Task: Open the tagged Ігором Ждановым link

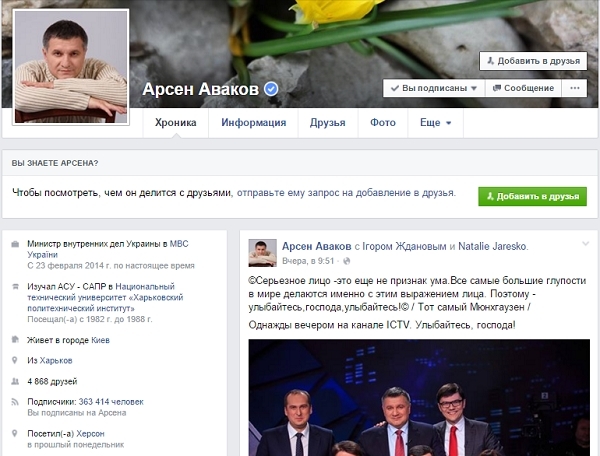Action: click(404, 246)
